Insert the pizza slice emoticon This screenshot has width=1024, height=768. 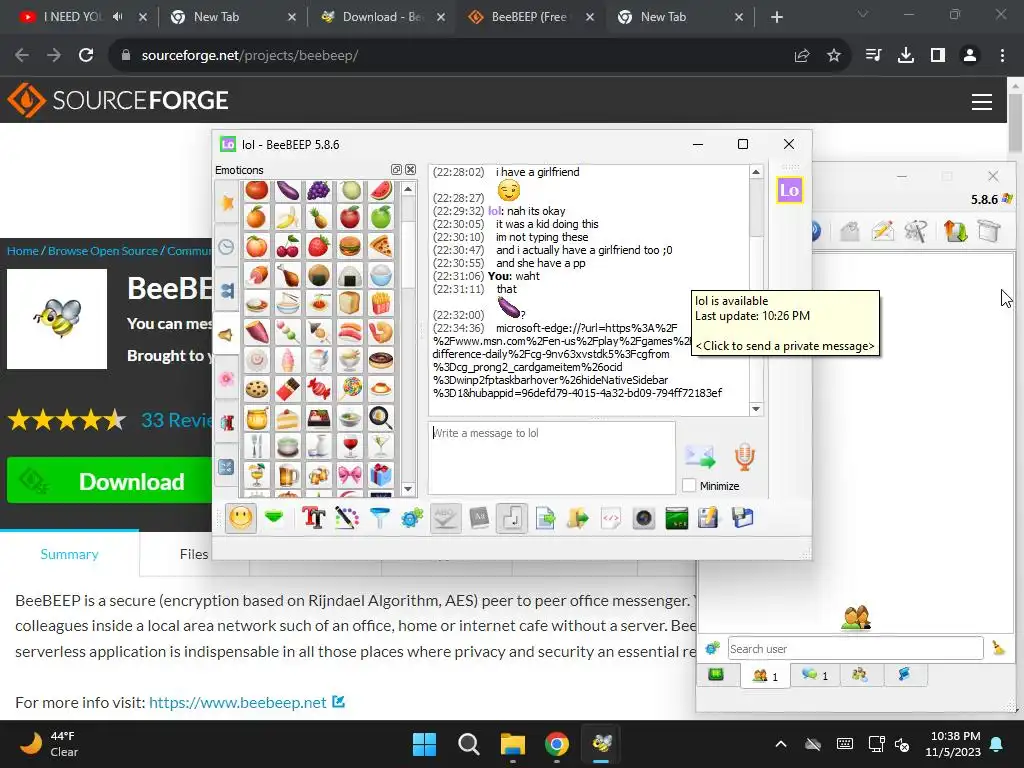click(381, 246)
